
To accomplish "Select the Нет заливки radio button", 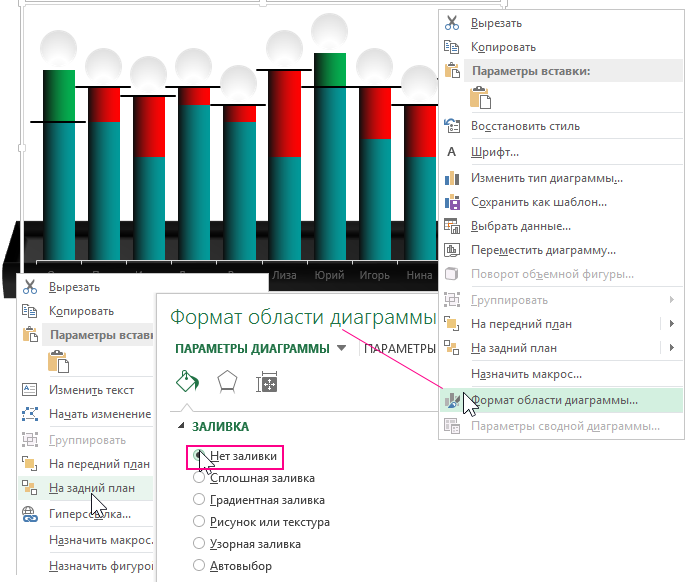I will coord(199,456).
